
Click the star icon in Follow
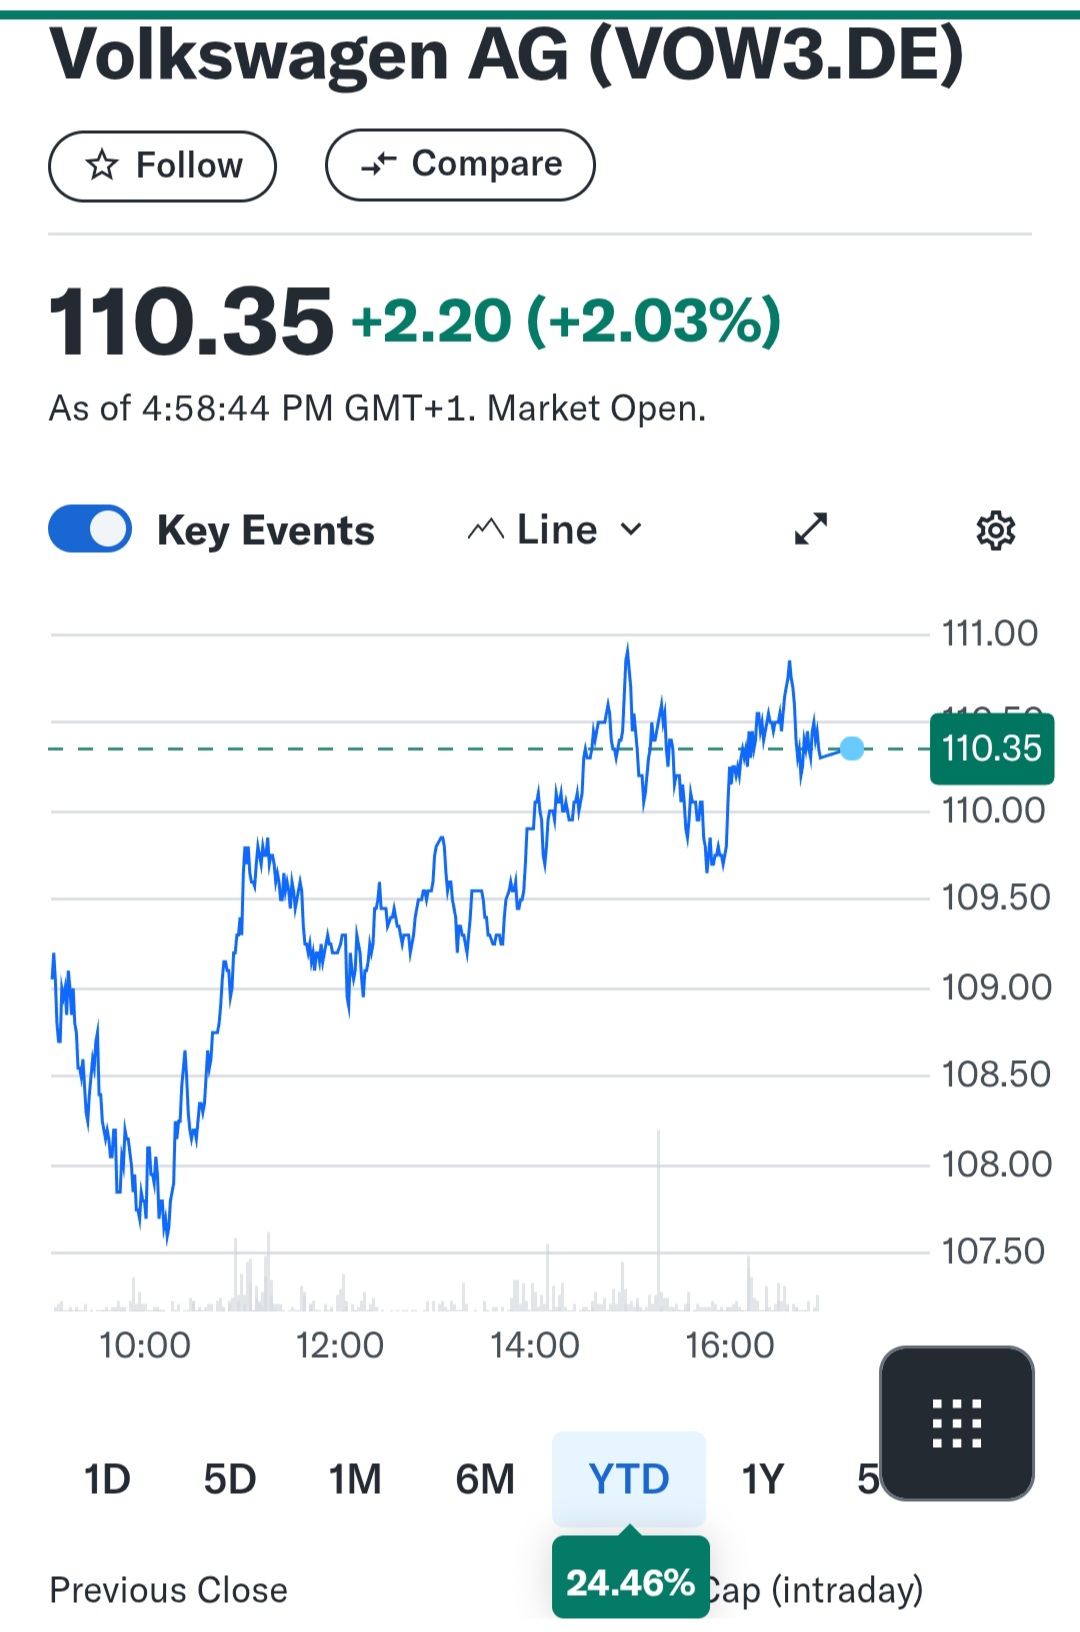pos(102,165)
